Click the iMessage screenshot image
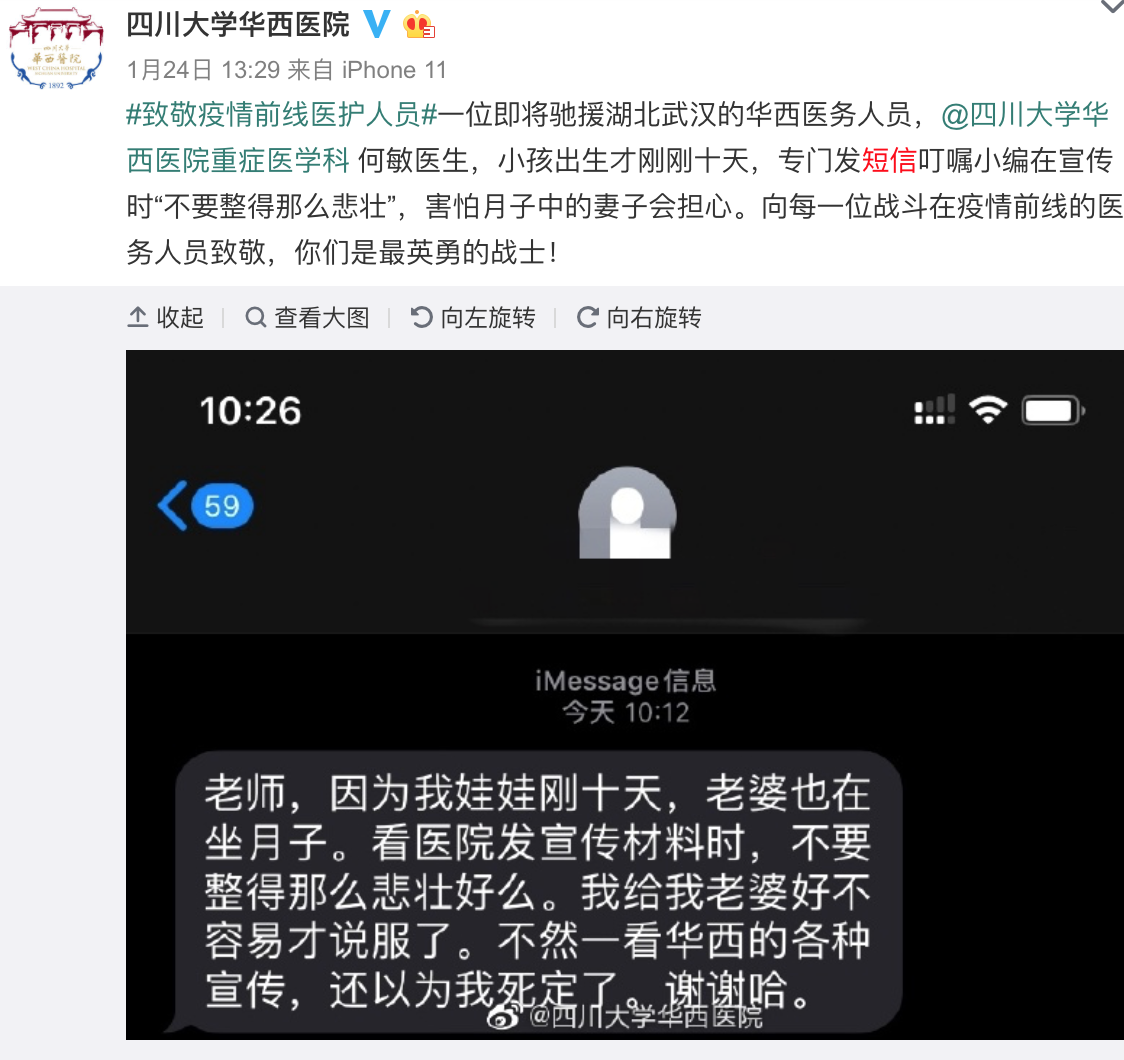Image resolution: width=1124 pixels, height=1060 pixels. 625,694
